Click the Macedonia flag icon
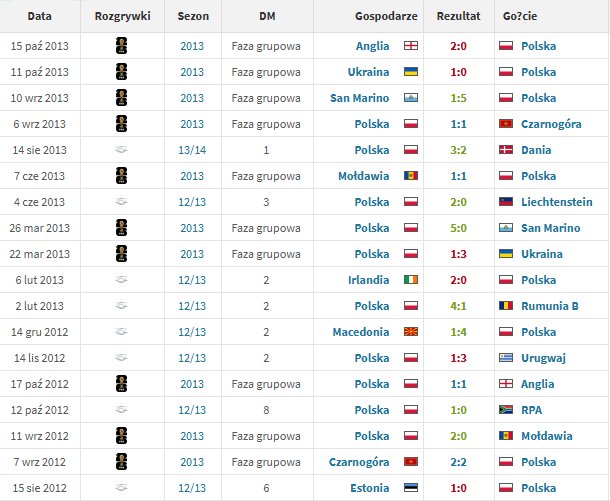The image size is (610, 501). [411, 332]
